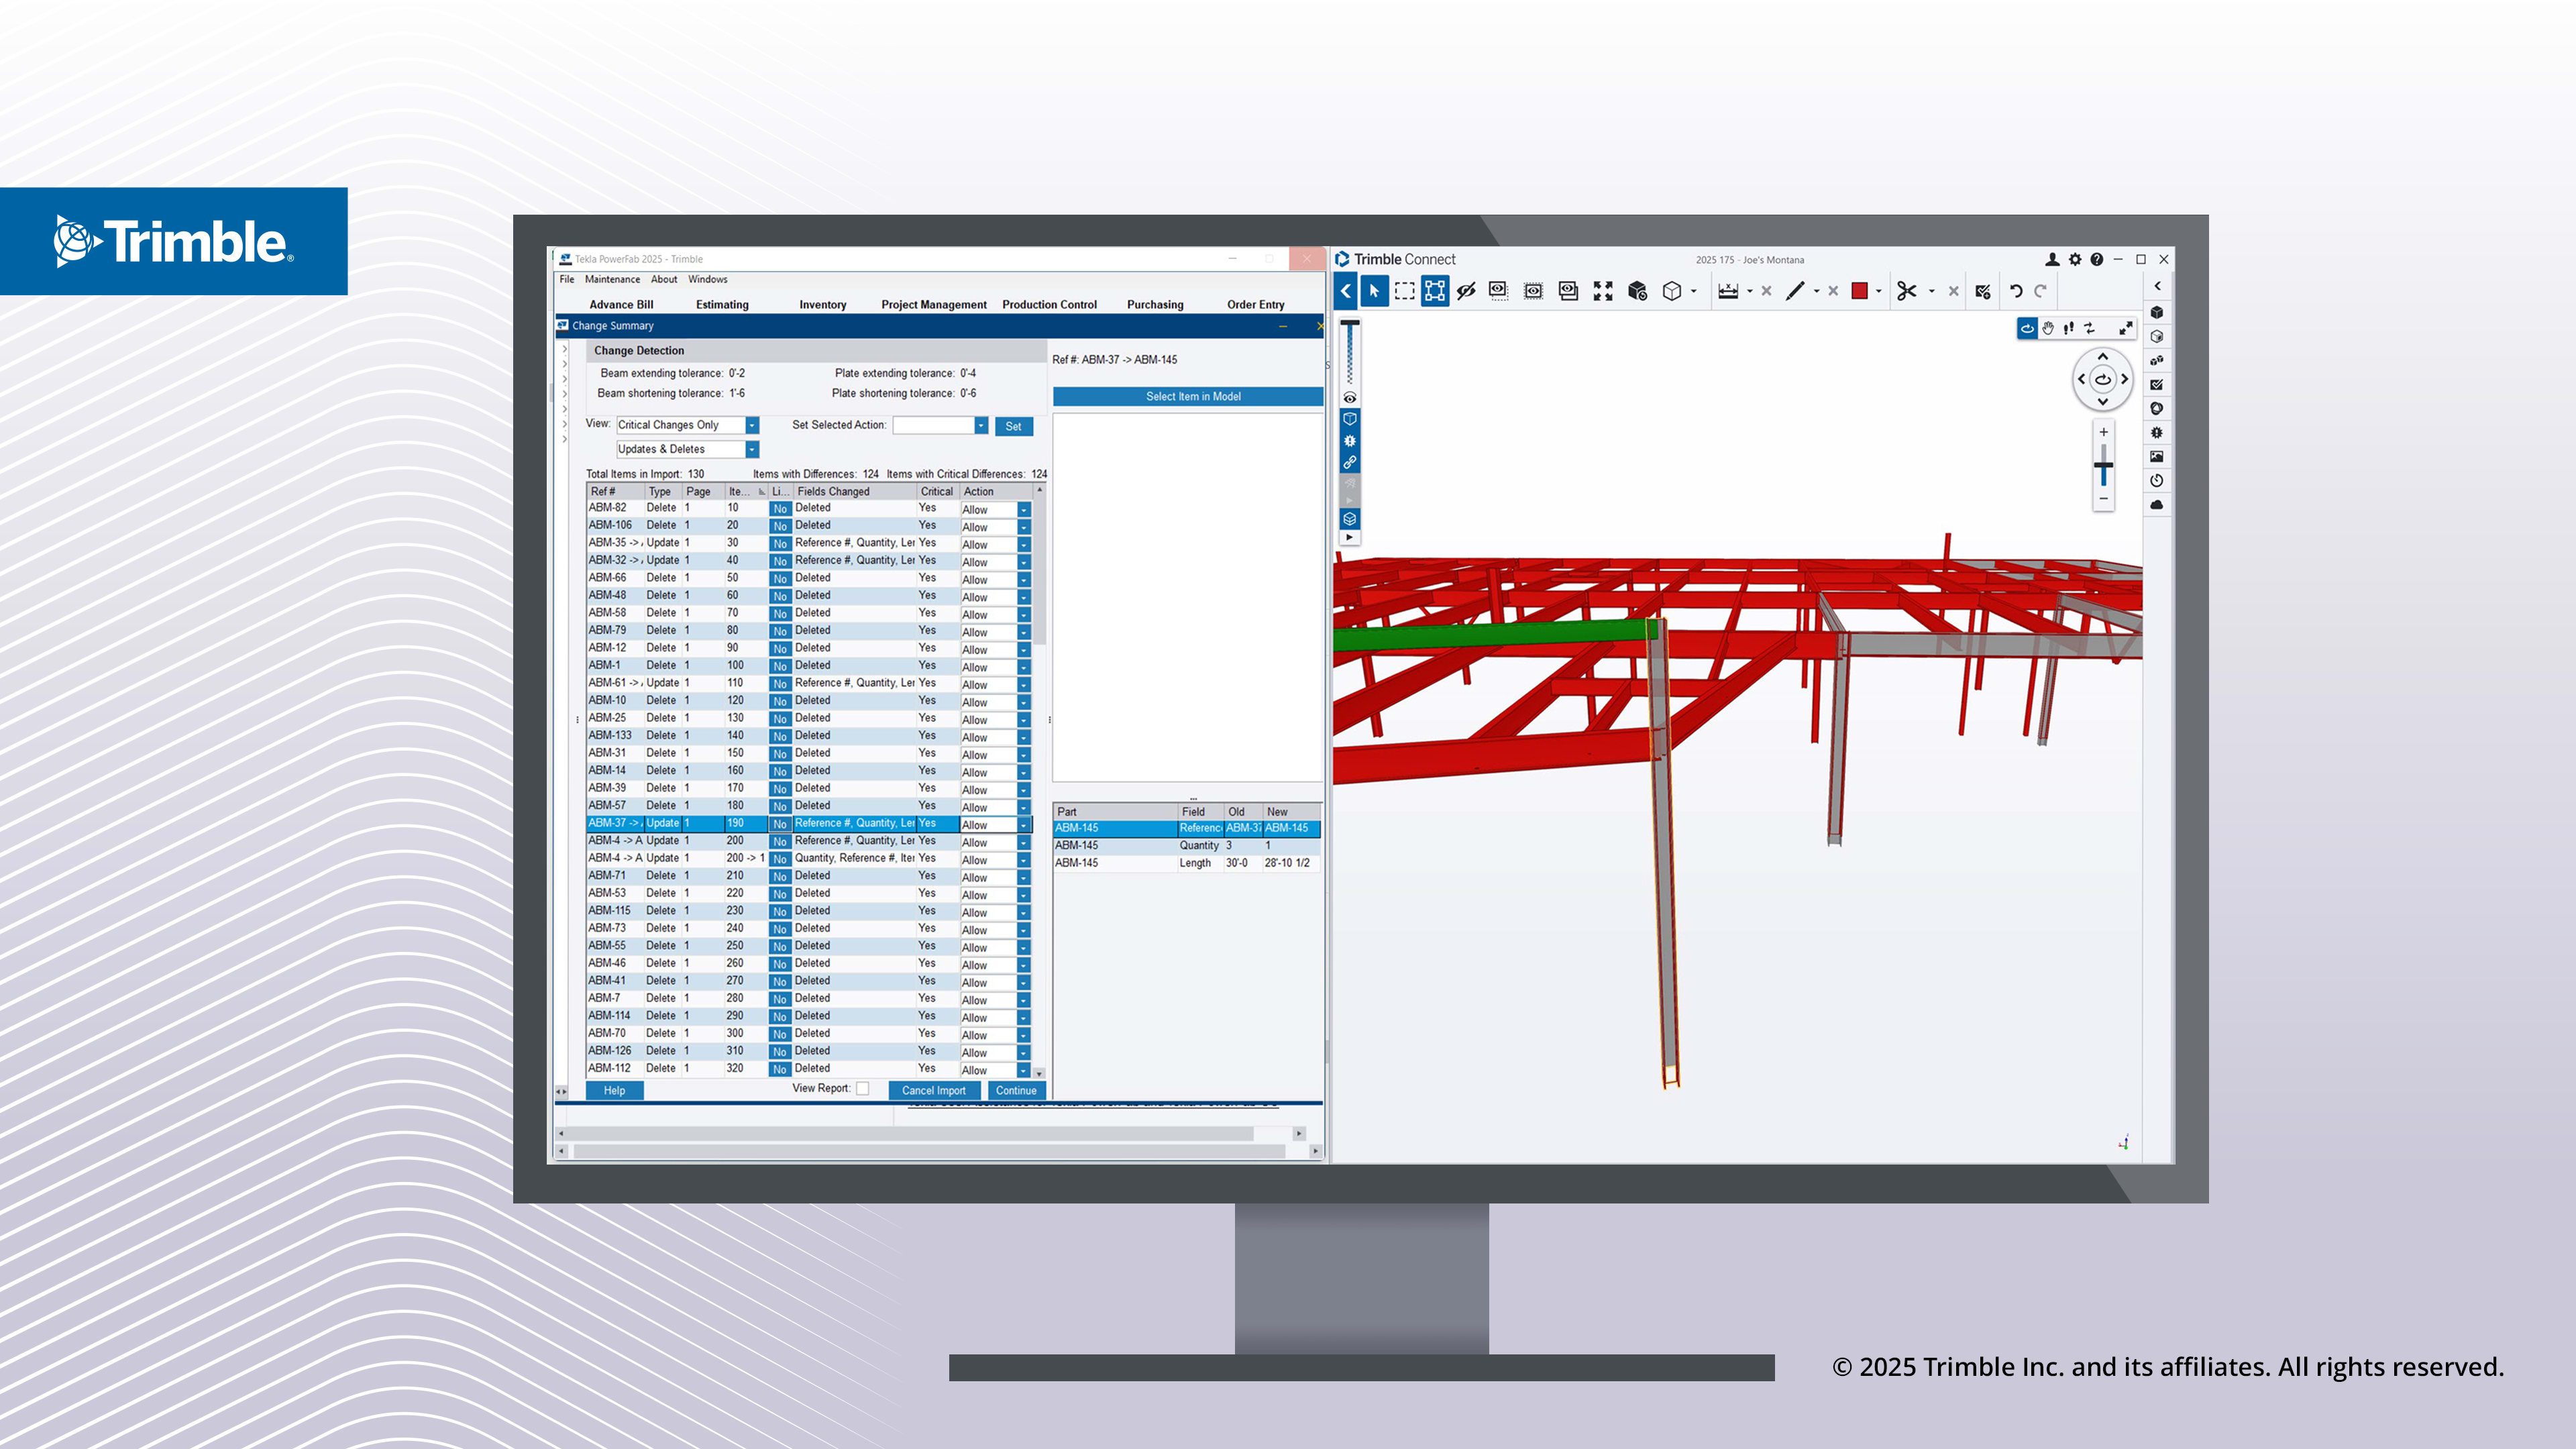
Task: Toggle the View Report checkbox
Action: pyautogui.click(x=863, y=1088)
